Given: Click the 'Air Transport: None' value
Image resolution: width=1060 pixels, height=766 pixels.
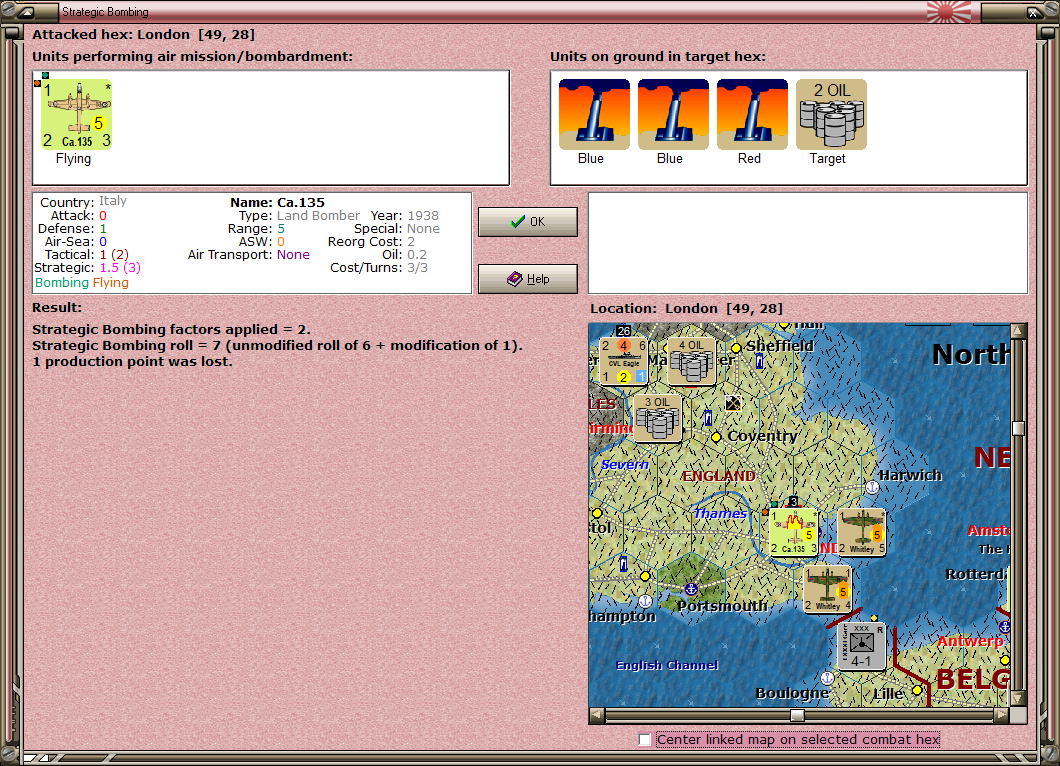Looking at the screenshot, I should (293, 255).
